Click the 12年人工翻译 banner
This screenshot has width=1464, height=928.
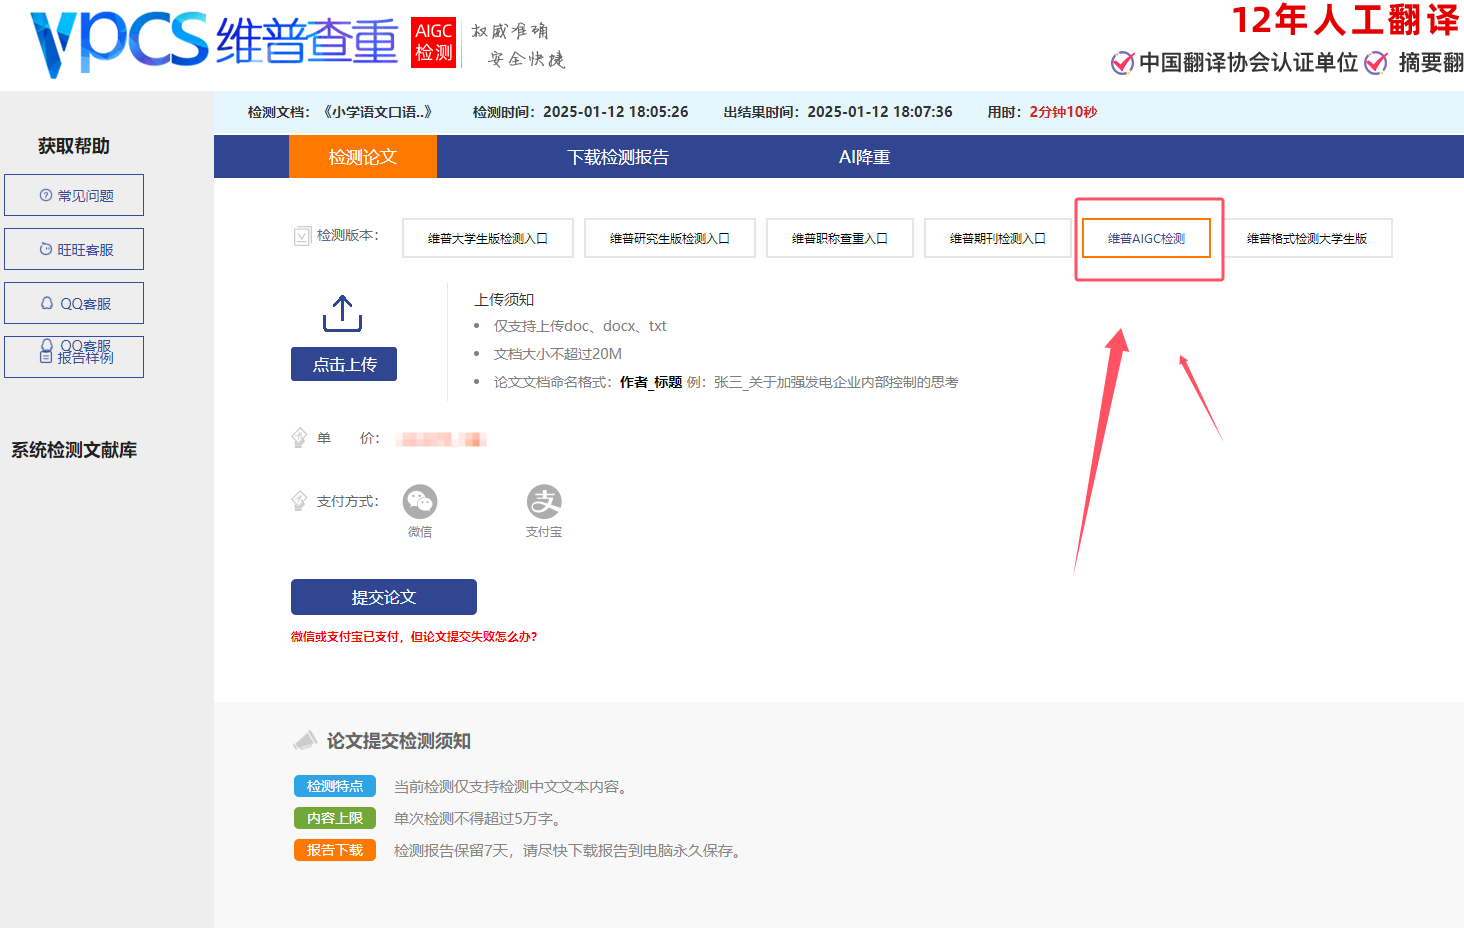click(1346, 20)
